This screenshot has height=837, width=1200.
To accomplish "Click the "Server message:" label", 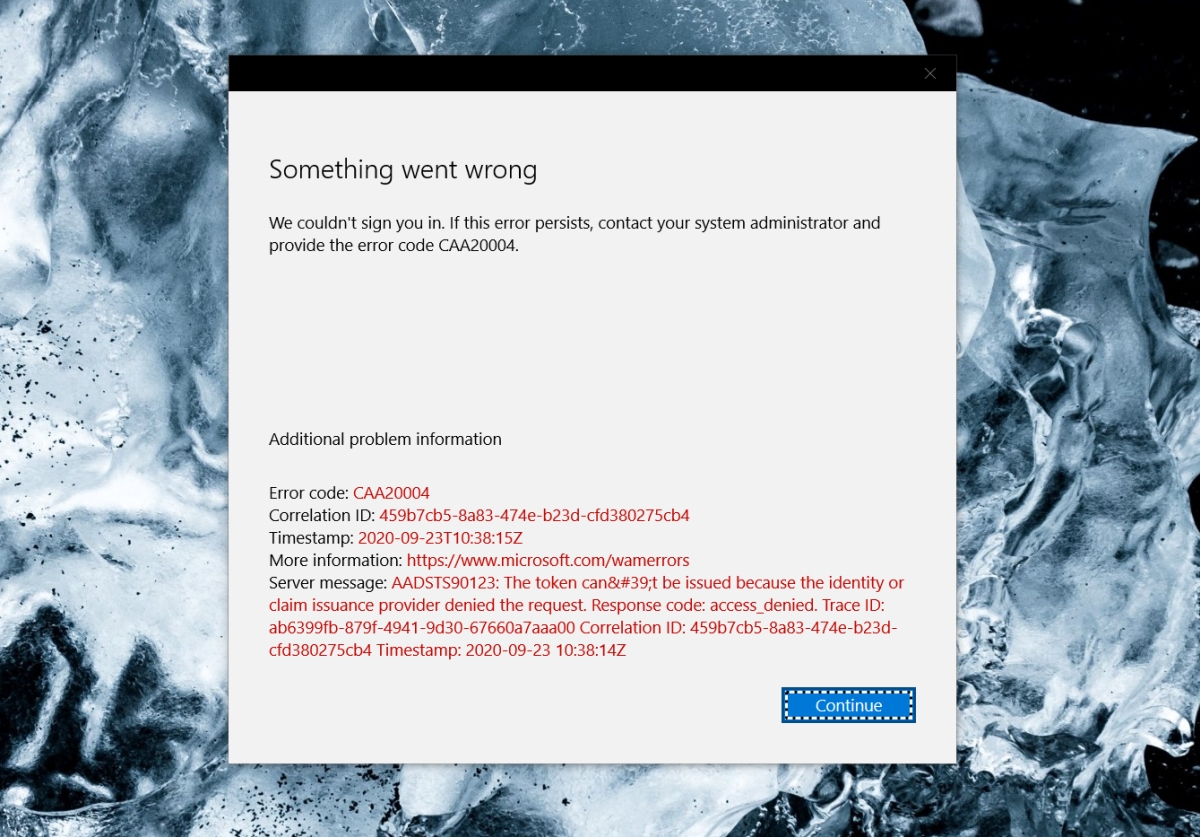I will tap(328, 583).
